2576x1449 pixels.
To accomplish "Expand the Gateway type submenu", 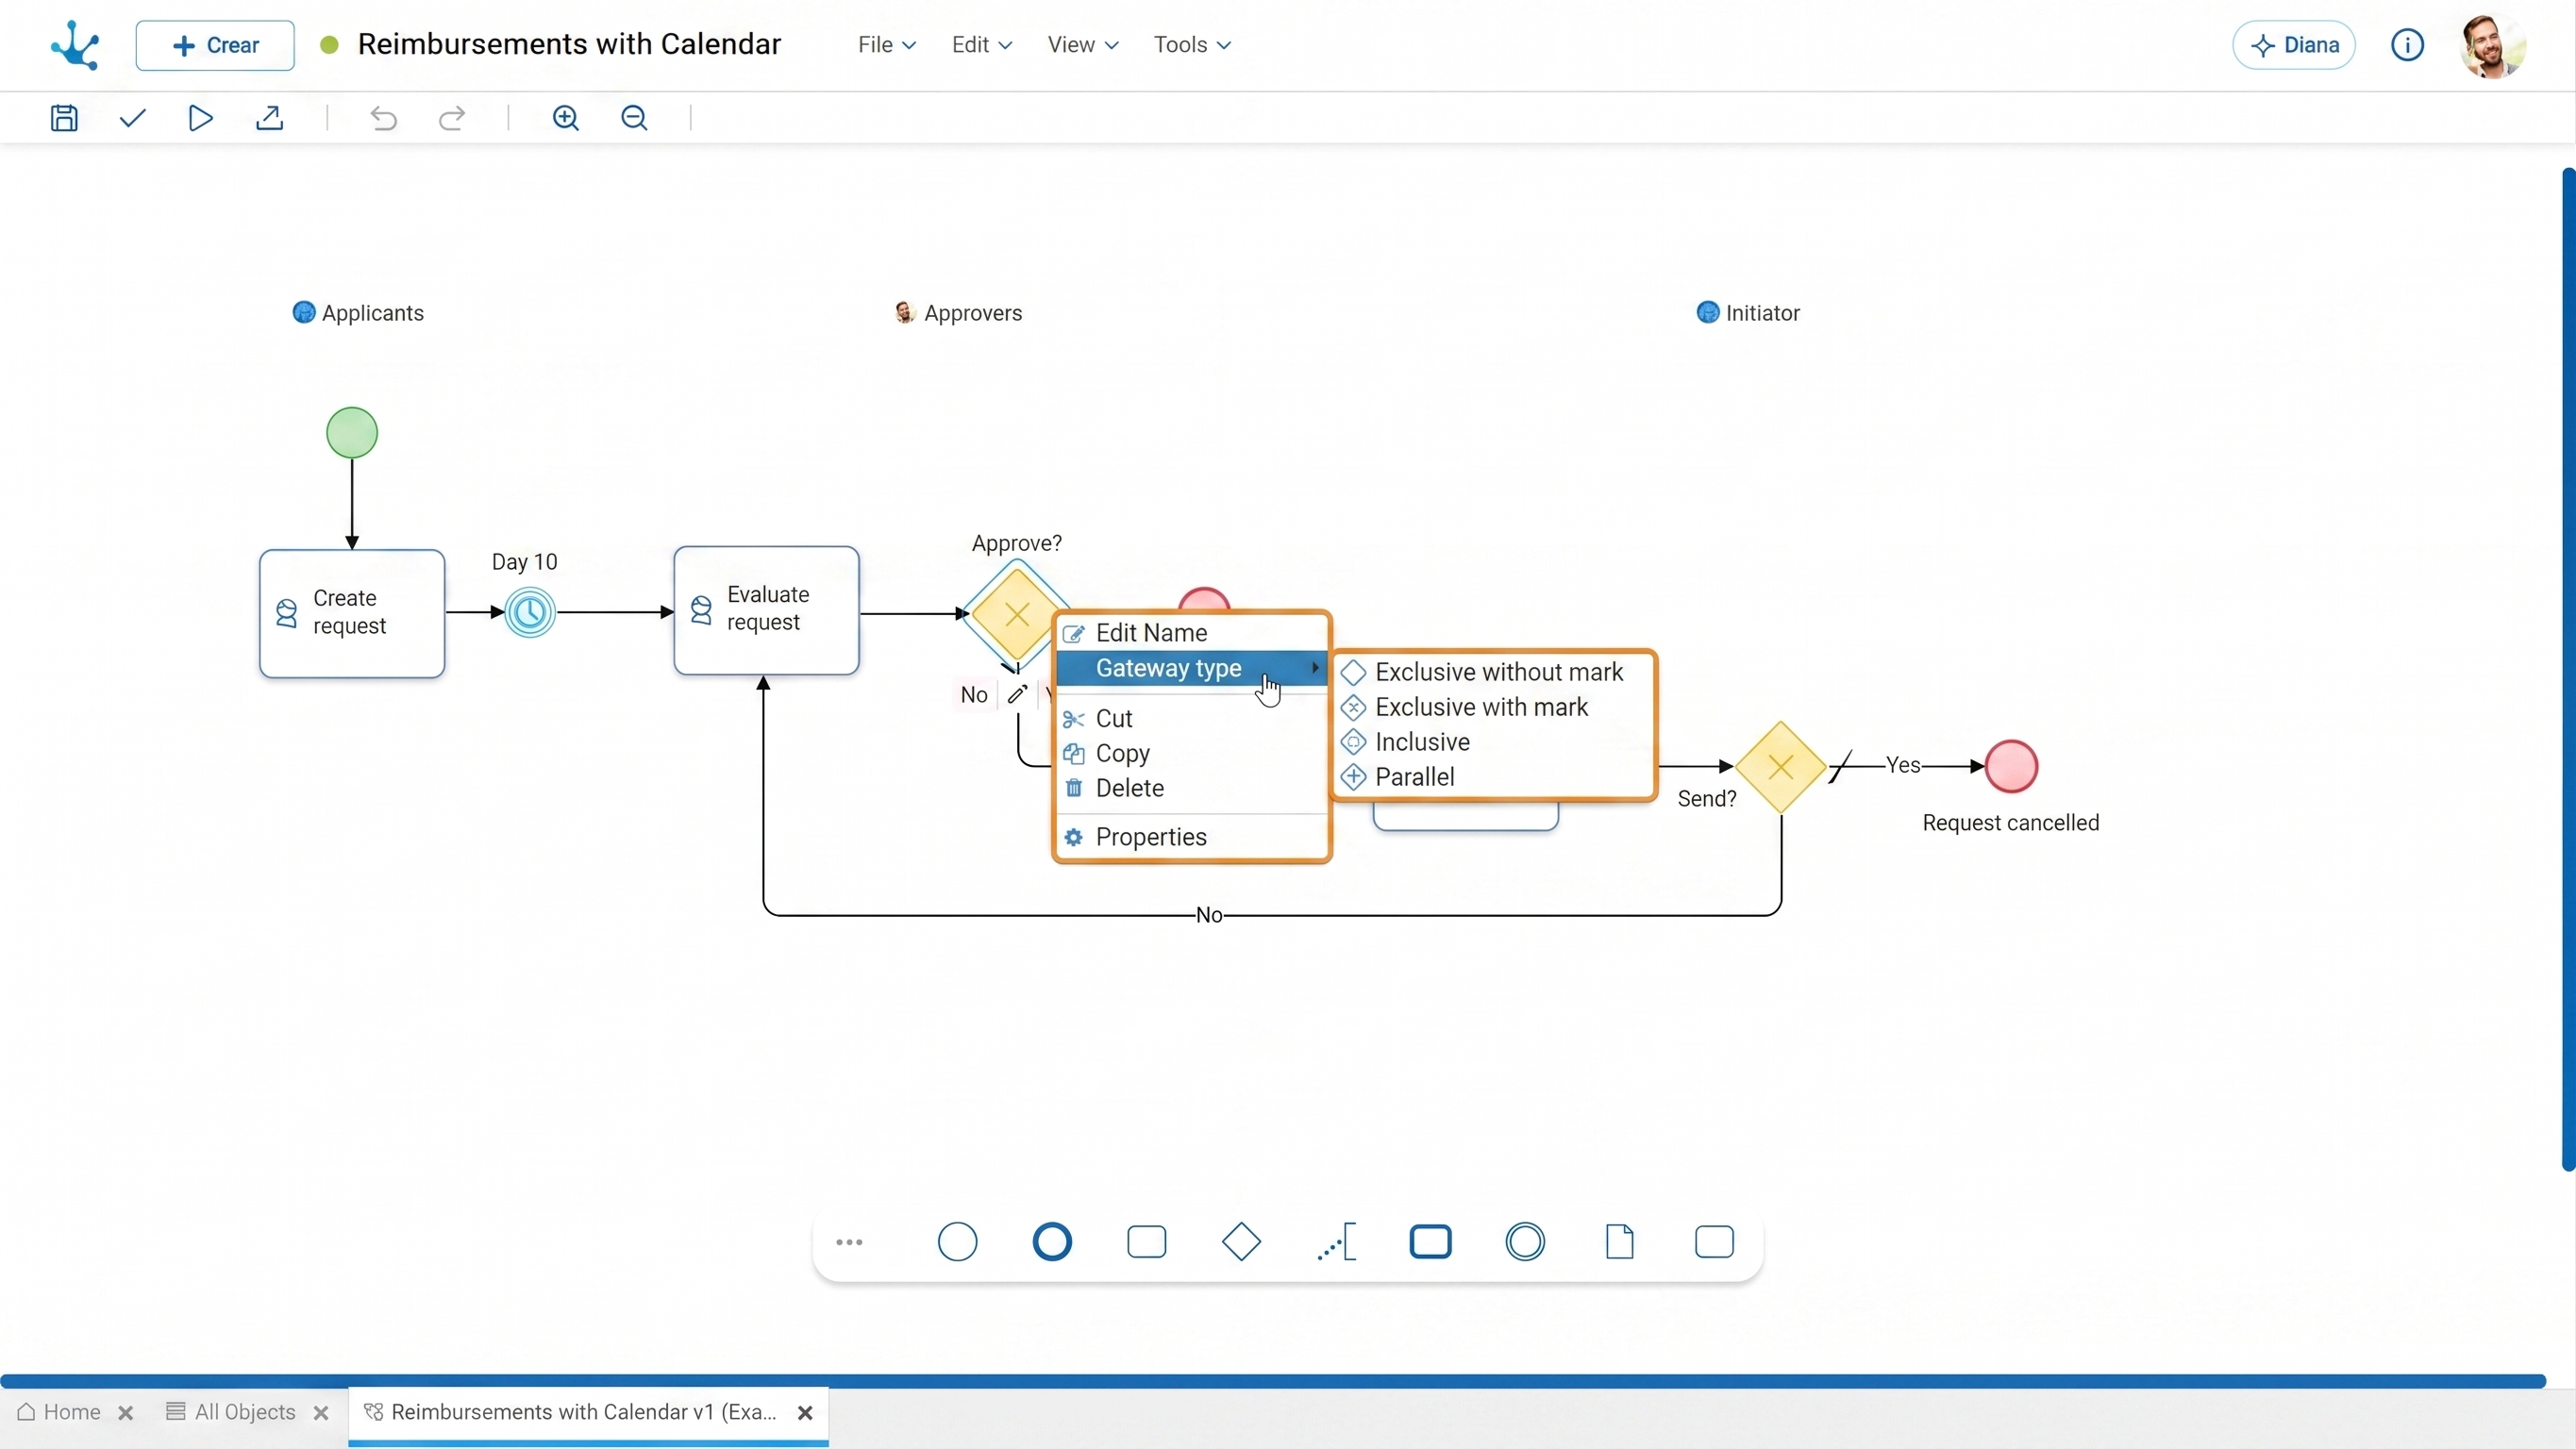I will coord(1192,668).
